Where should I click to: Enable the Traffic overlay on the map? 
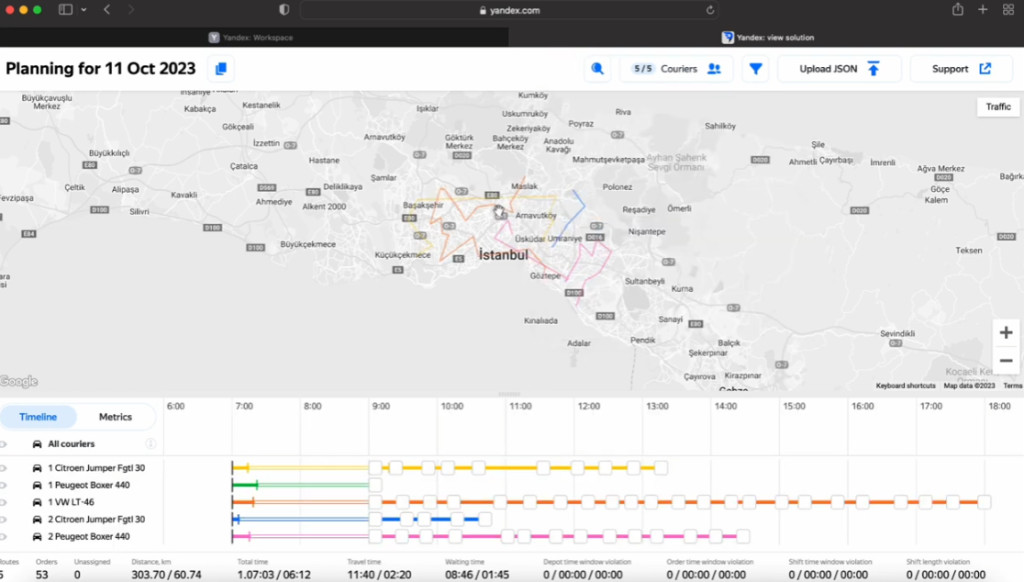[997, 106]
